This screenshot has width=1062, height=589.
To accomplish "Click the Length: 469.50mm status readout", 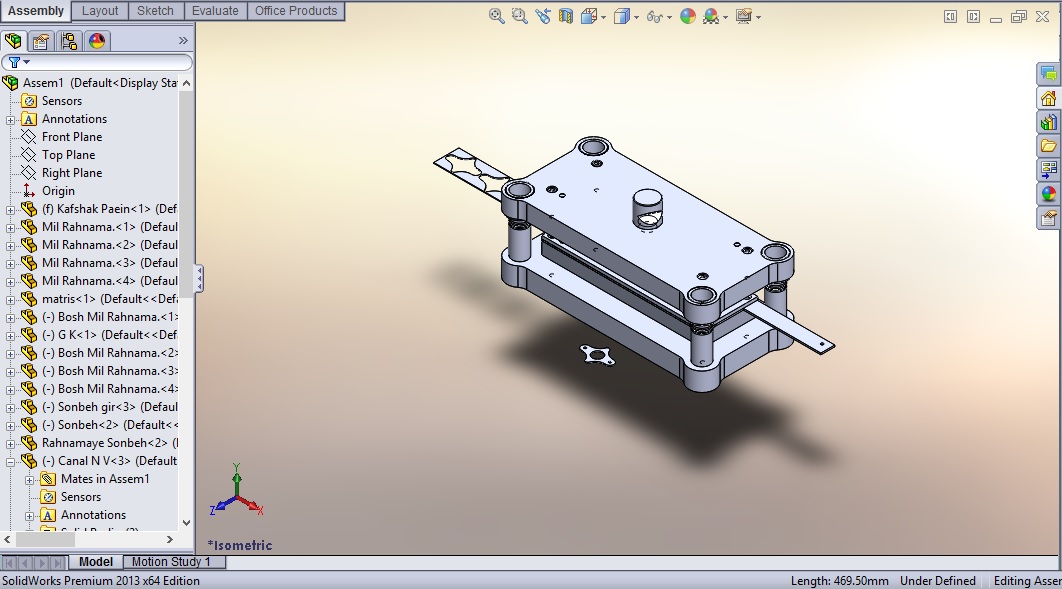I will [x=839, y=581].
